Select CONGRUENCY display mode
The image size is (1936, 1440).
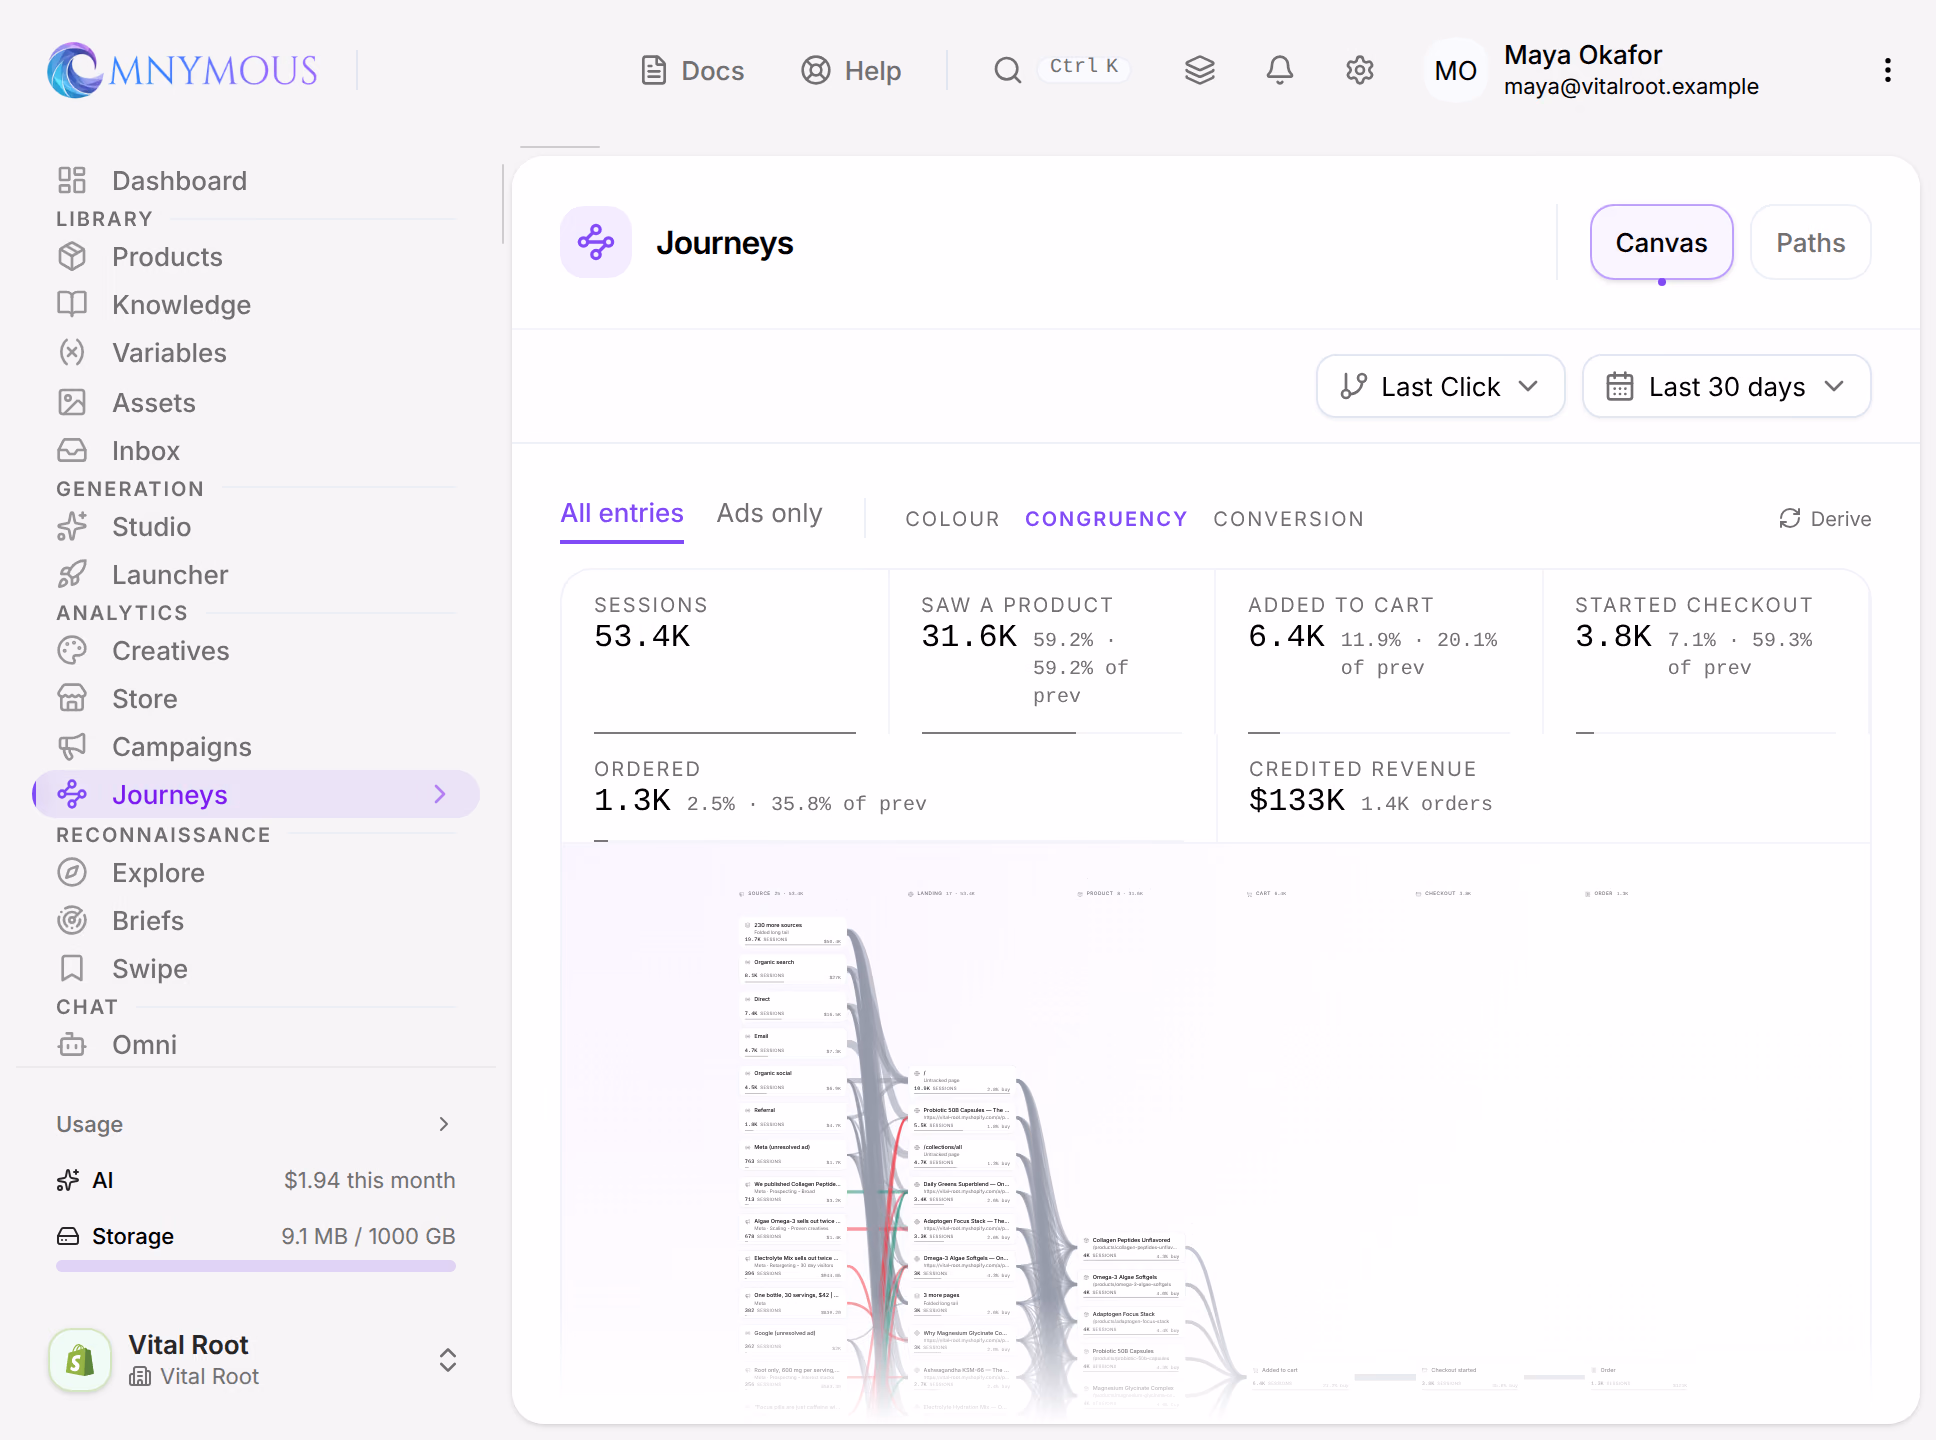pos(1106,519)
